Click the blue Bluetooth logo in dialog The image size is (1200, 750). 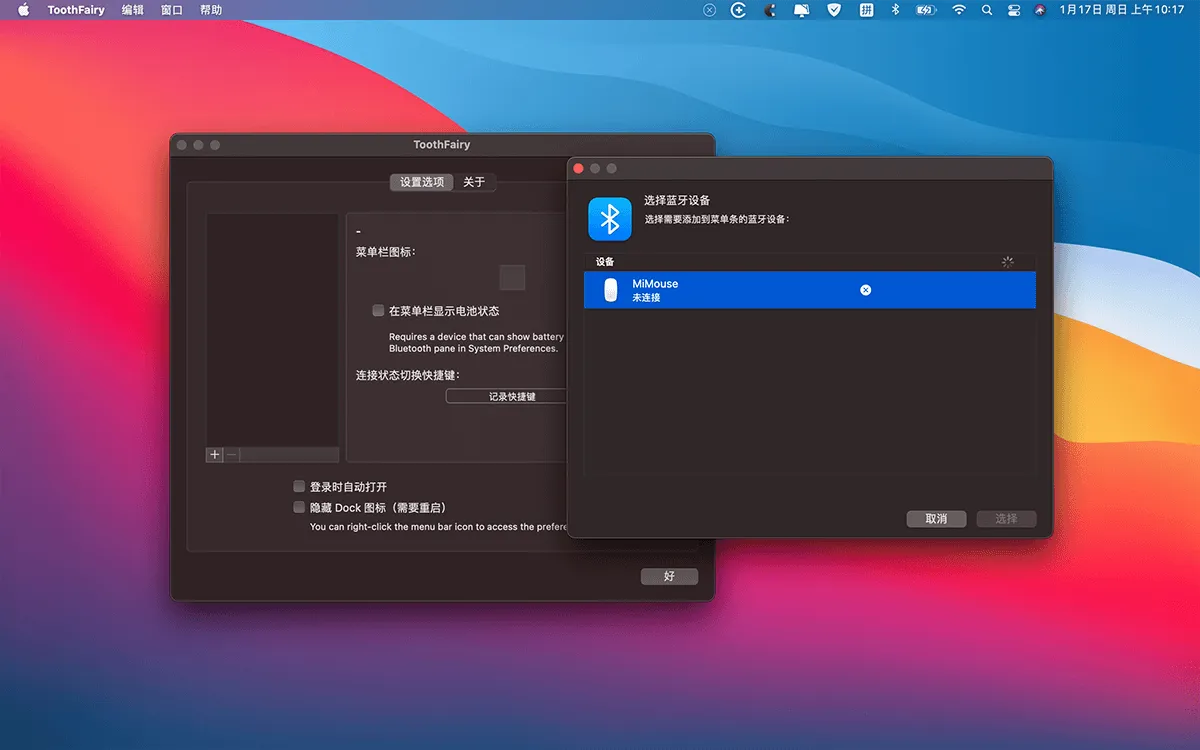click(609, 218)
